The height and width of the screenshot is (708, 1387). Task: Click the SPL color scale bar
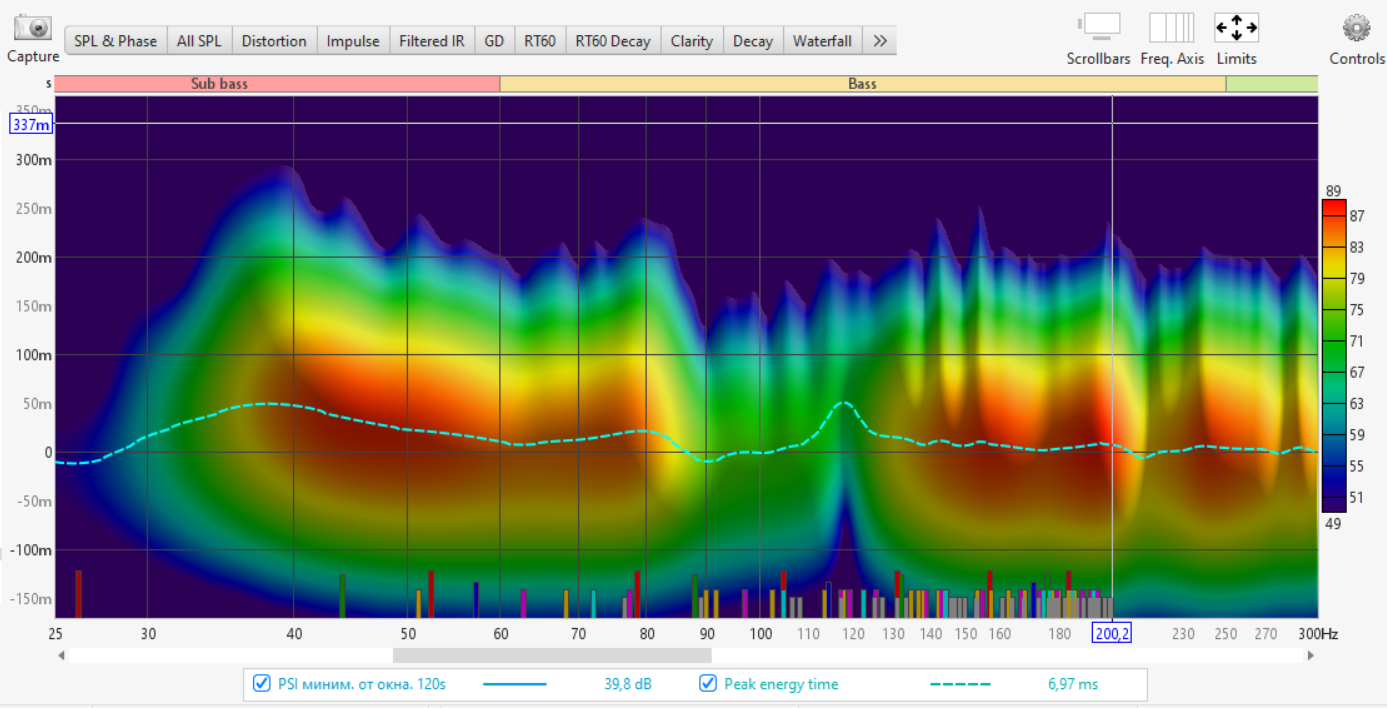coord(1334,355)
